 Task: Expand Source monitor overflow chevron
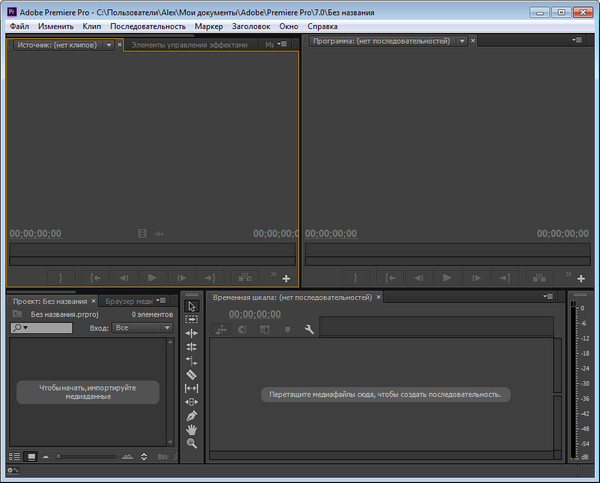point(273,274)
